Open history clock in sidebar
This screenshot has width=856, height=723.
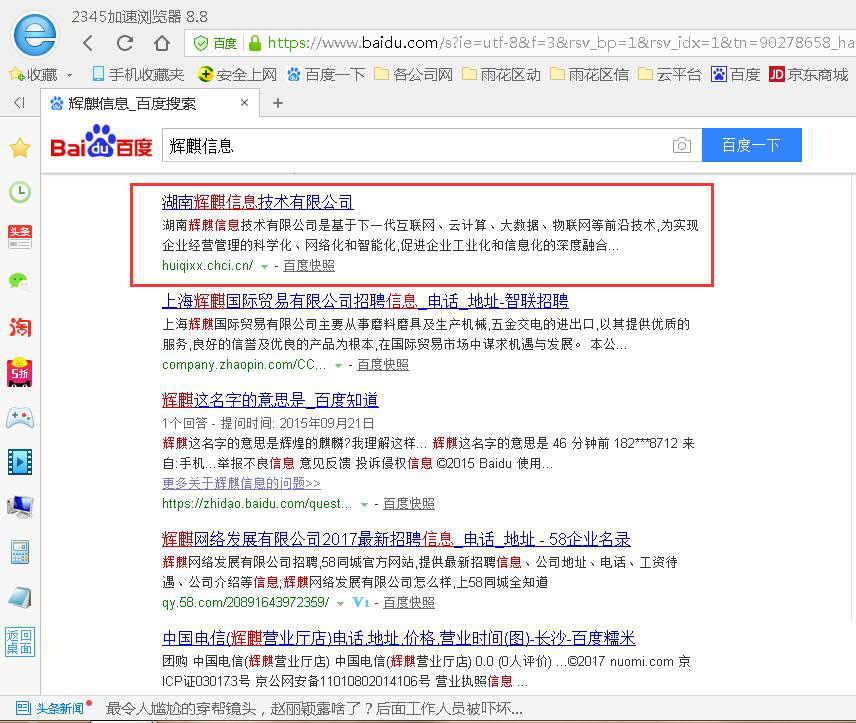pyautogui.click(x=20, y=192)
